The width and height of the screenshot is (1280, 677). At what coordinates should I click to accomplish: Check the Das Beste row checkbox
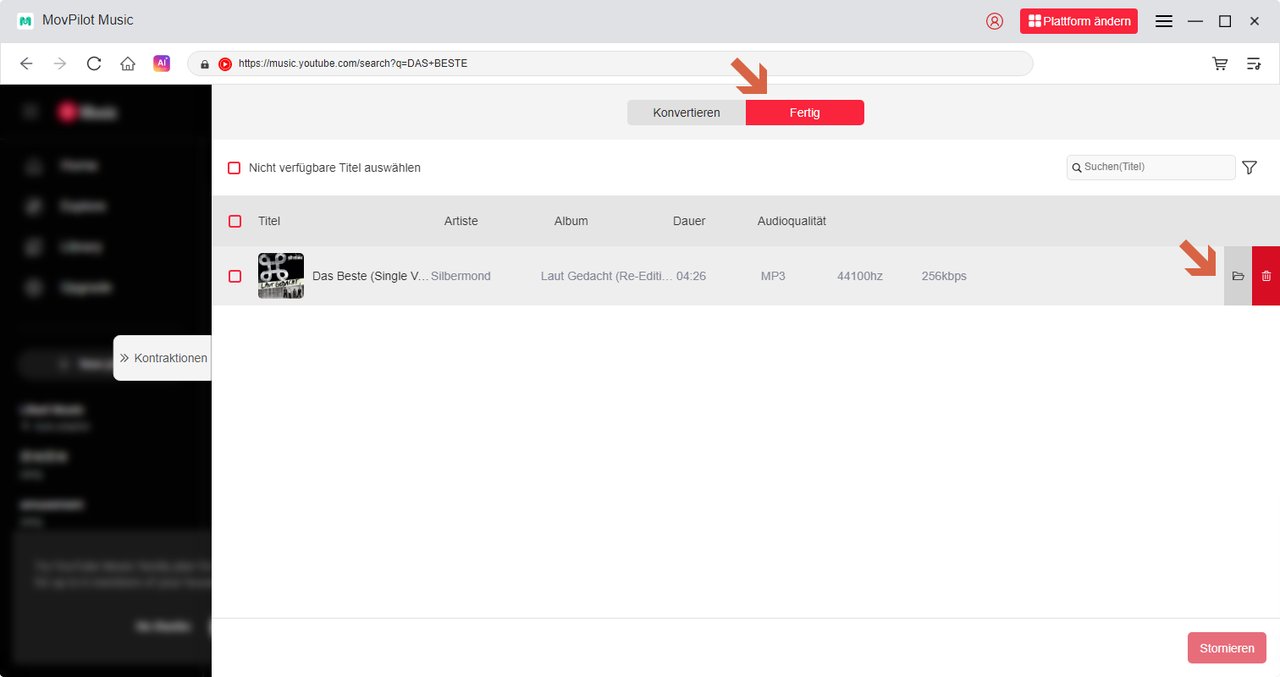pos(235,276)
